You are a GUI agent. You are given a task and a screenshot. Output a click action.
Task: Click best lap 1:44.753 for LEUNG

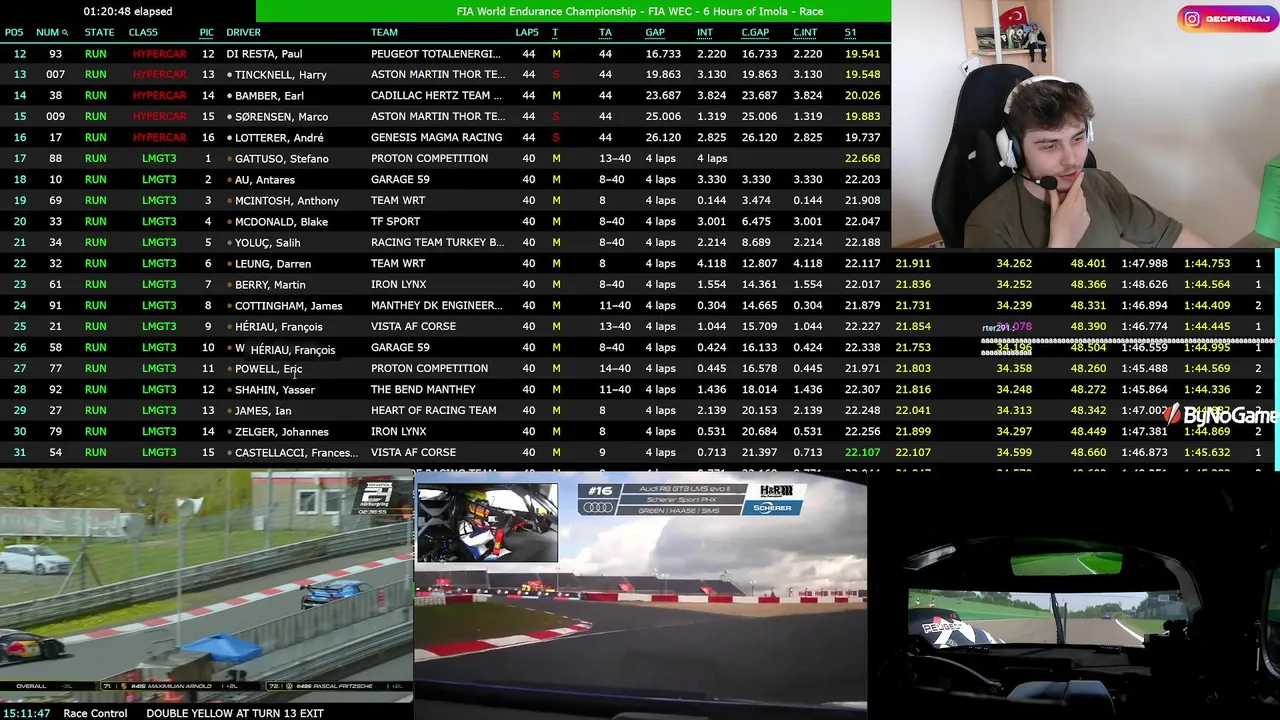tap(1207, 264)
